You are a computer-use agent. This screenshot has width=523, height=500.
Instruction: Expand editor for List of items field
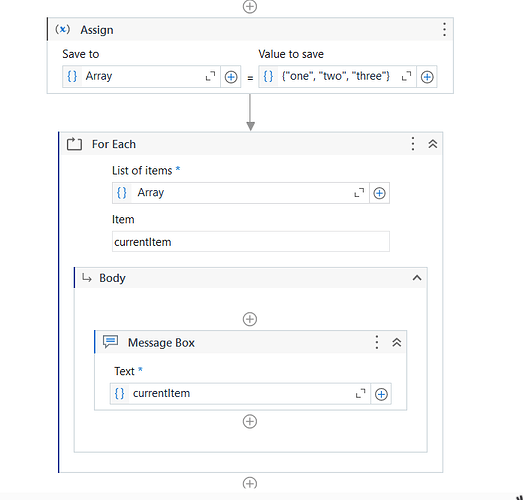pos(359,193)
